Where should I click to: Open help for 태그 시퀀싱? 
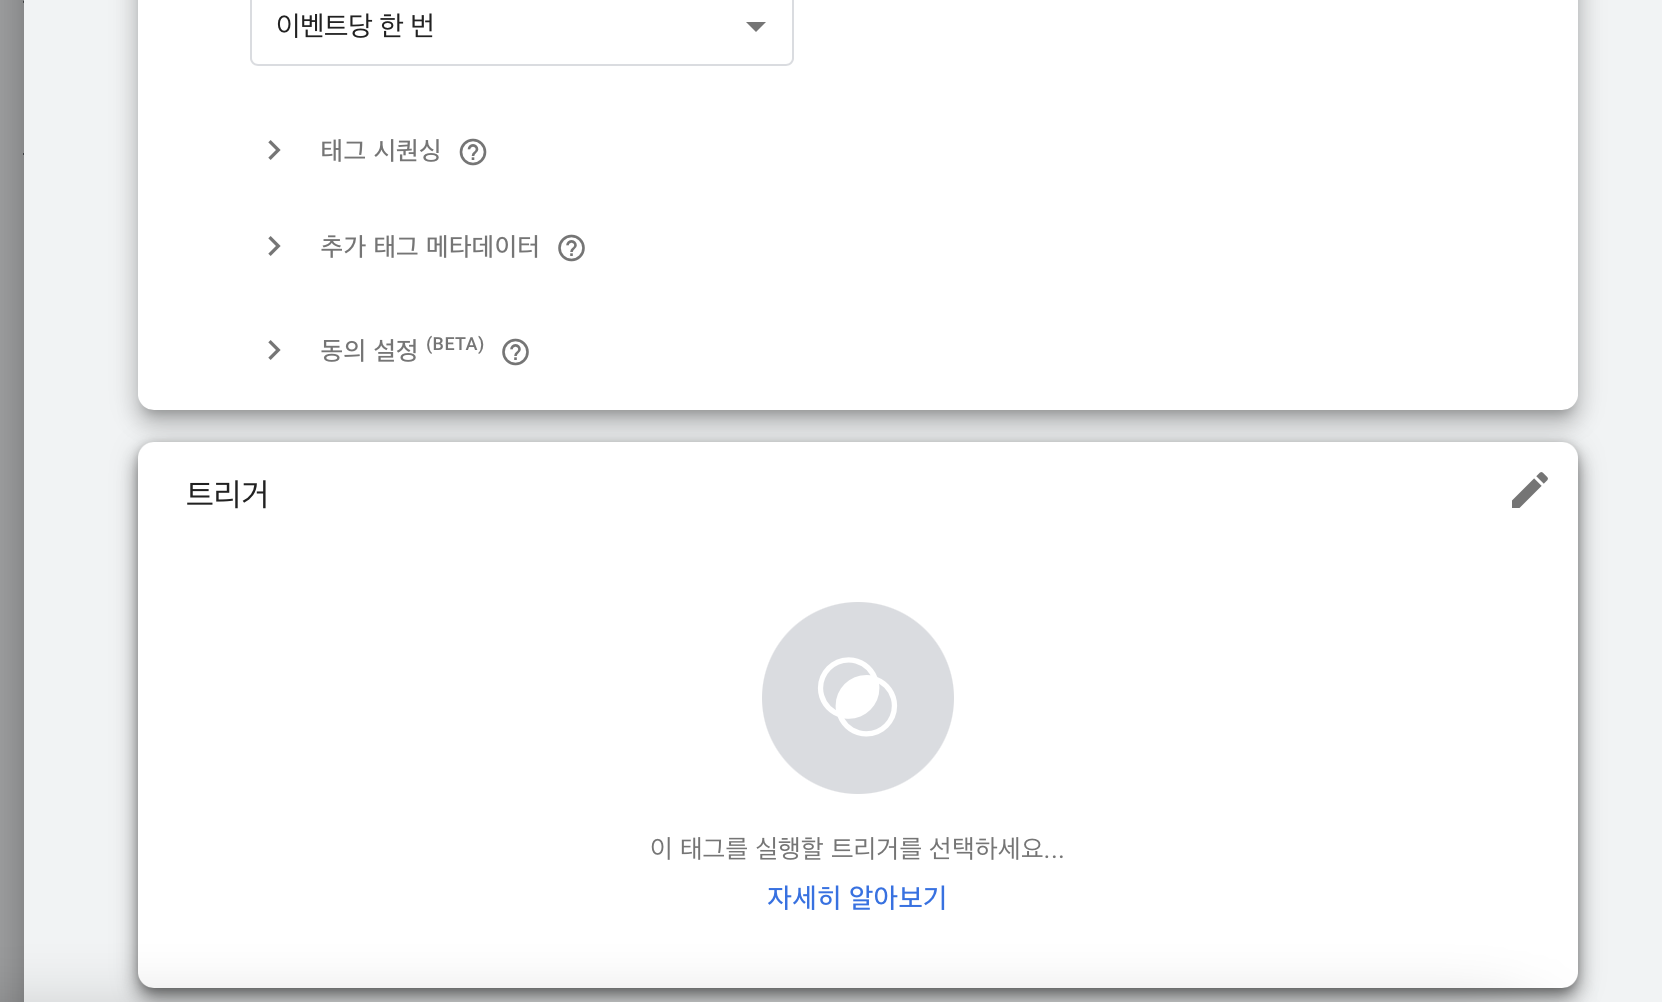[x=475, y=151]
